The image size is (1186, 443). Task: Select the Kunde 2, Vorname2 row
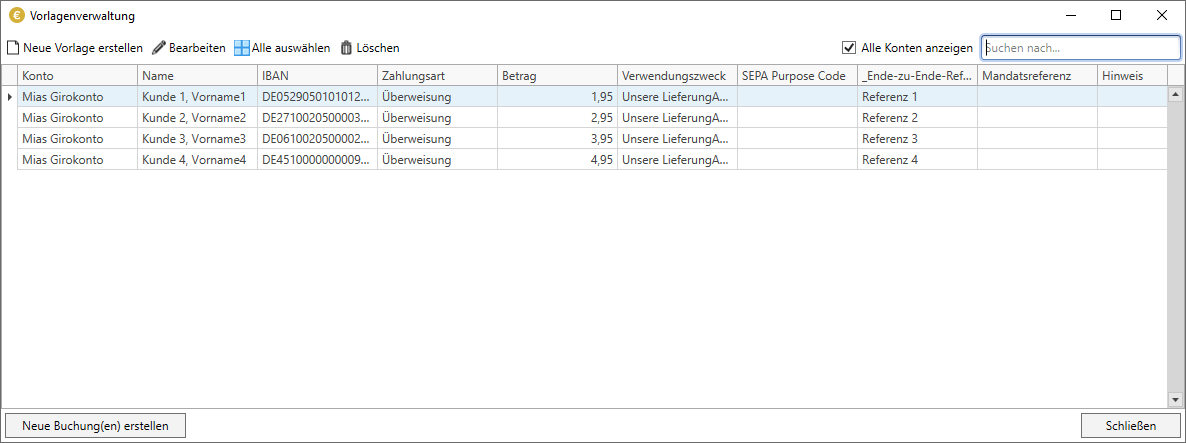coord(194,118)
